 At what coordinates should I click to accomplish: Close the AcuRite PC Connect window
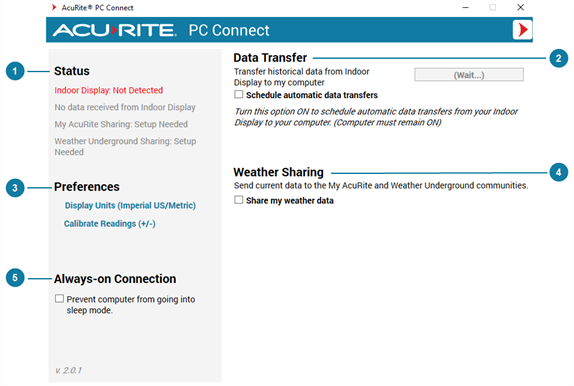click(x=520, y=7)
